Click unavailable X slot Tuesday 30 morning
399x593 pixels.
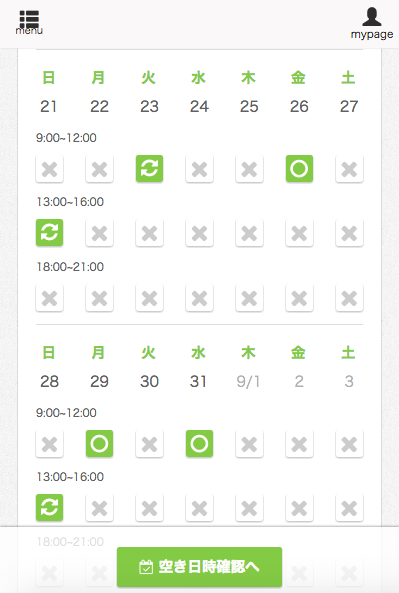click(x=149, y=444)
